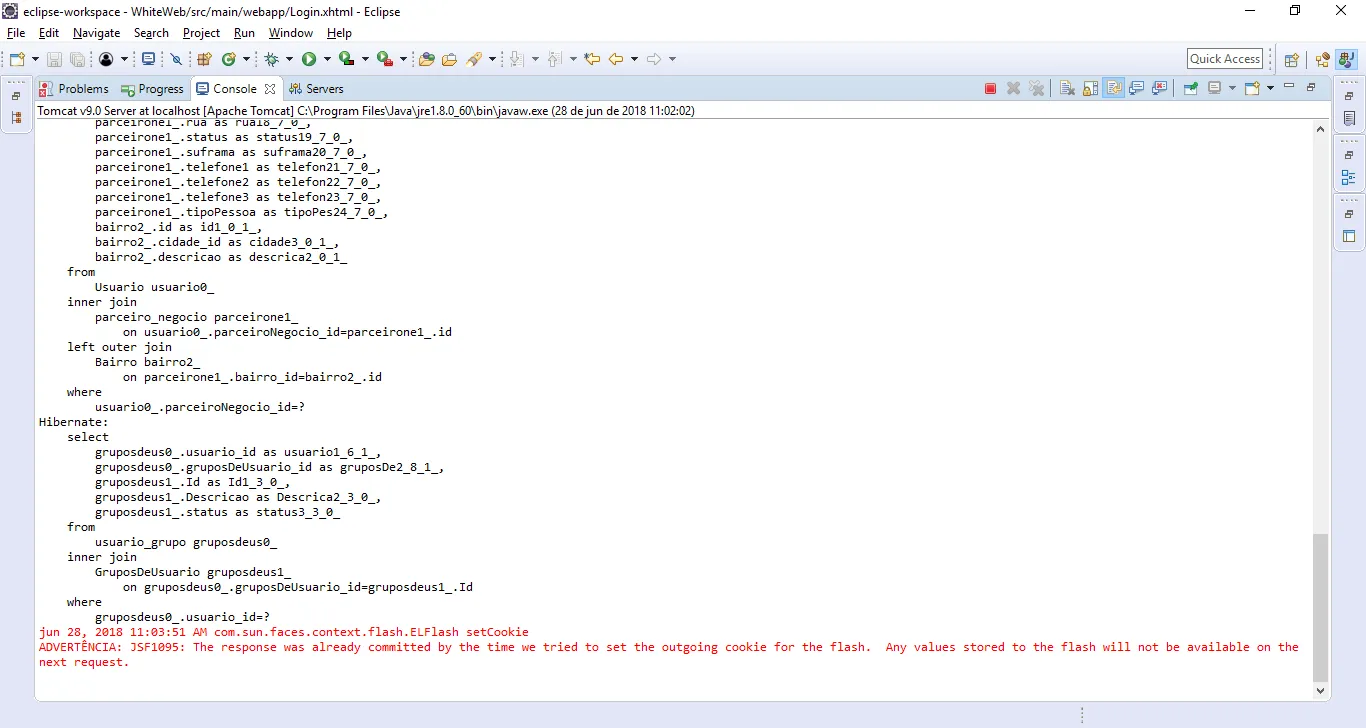
Task: Terminate the running Tomcat server in console
Action: 990,89
